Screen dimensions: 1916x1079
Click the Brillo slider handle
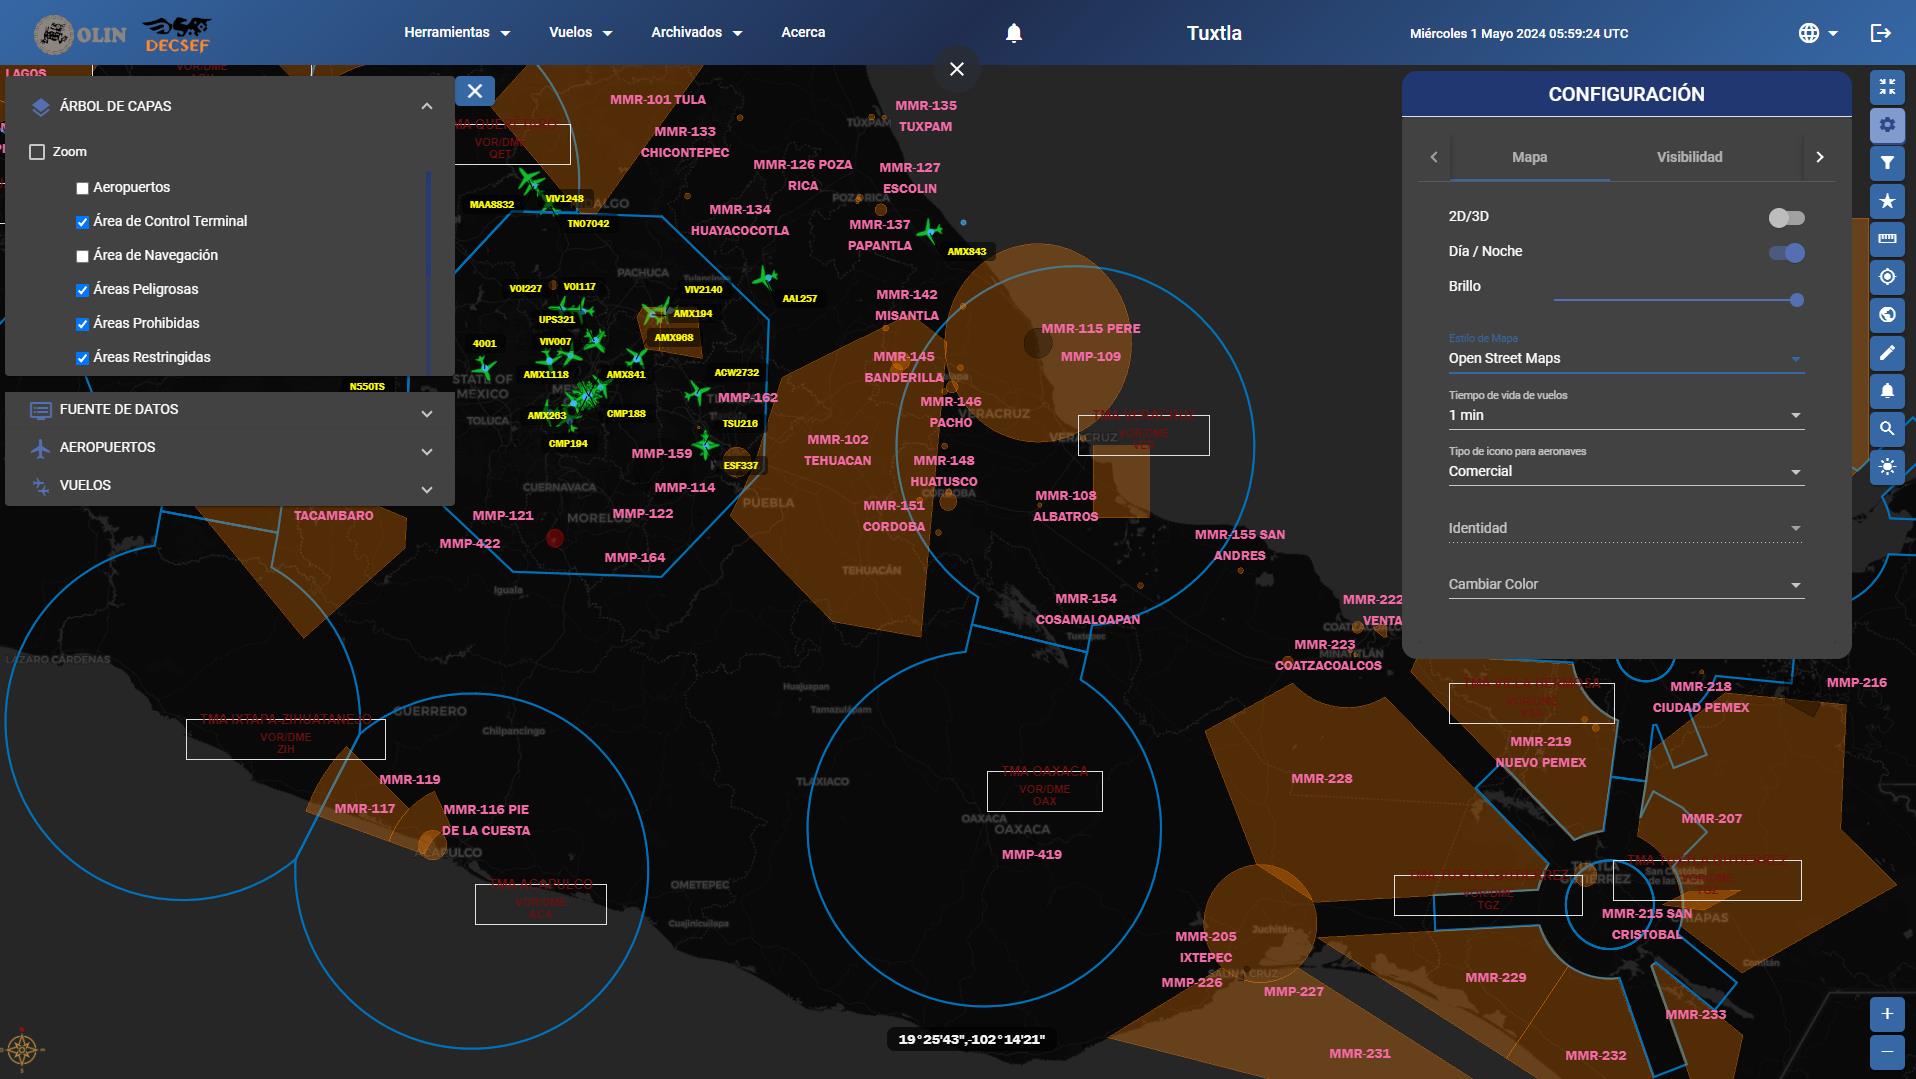[x=1796, y=300]
